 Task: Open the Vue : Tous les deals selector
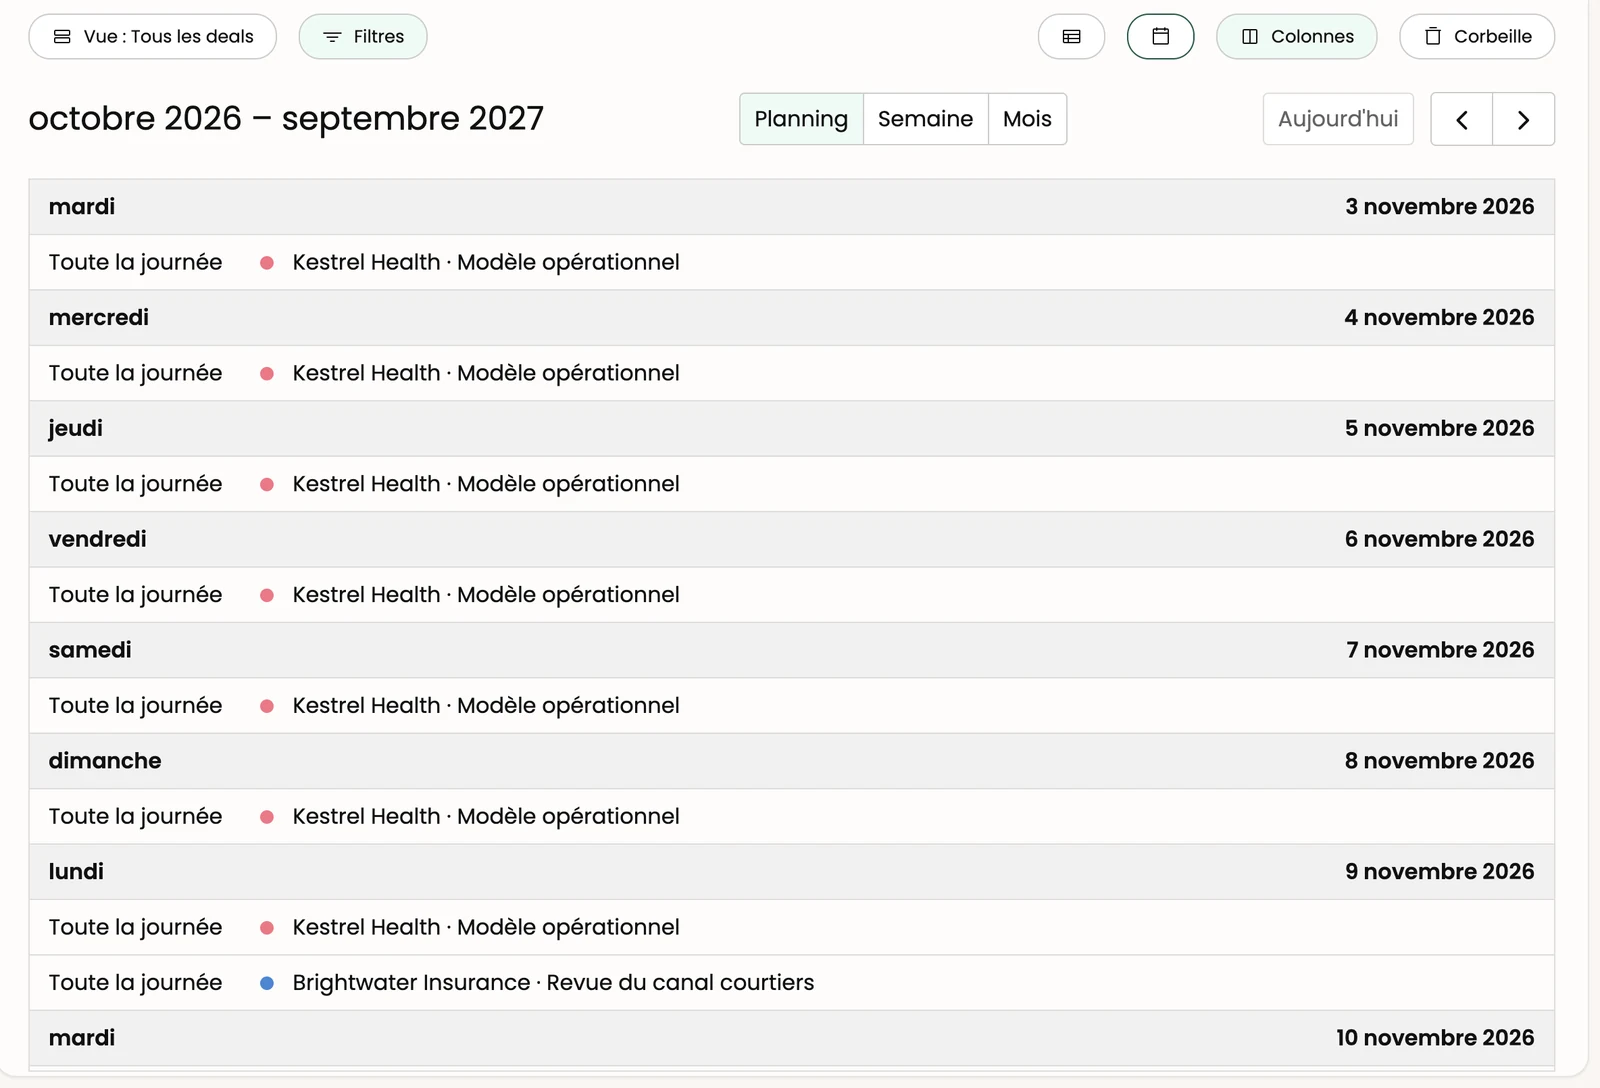click(x=153, y=37)
